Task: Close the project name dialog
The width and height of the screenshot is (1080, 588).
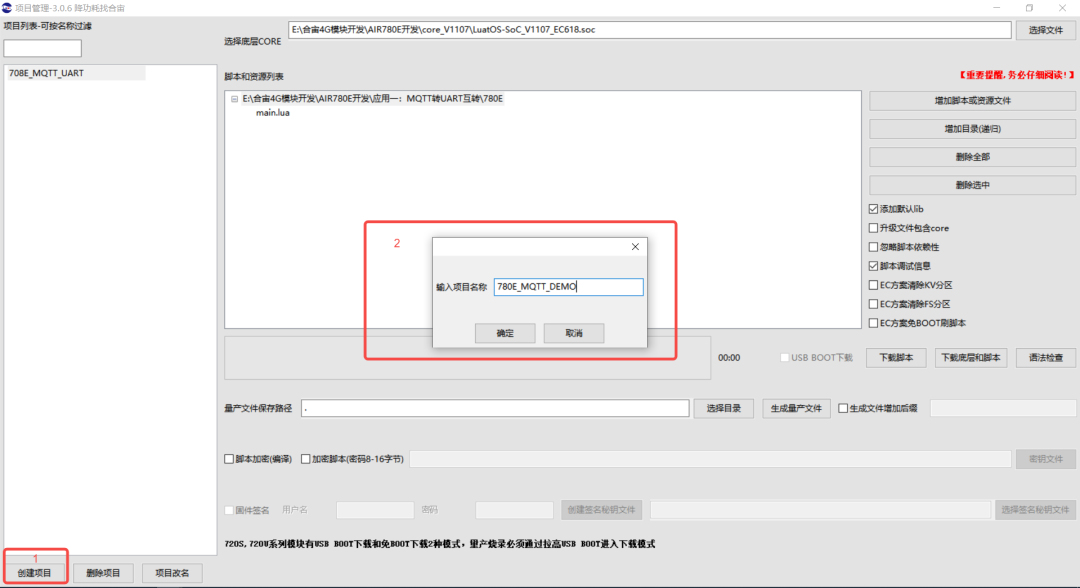Action: 635,246
